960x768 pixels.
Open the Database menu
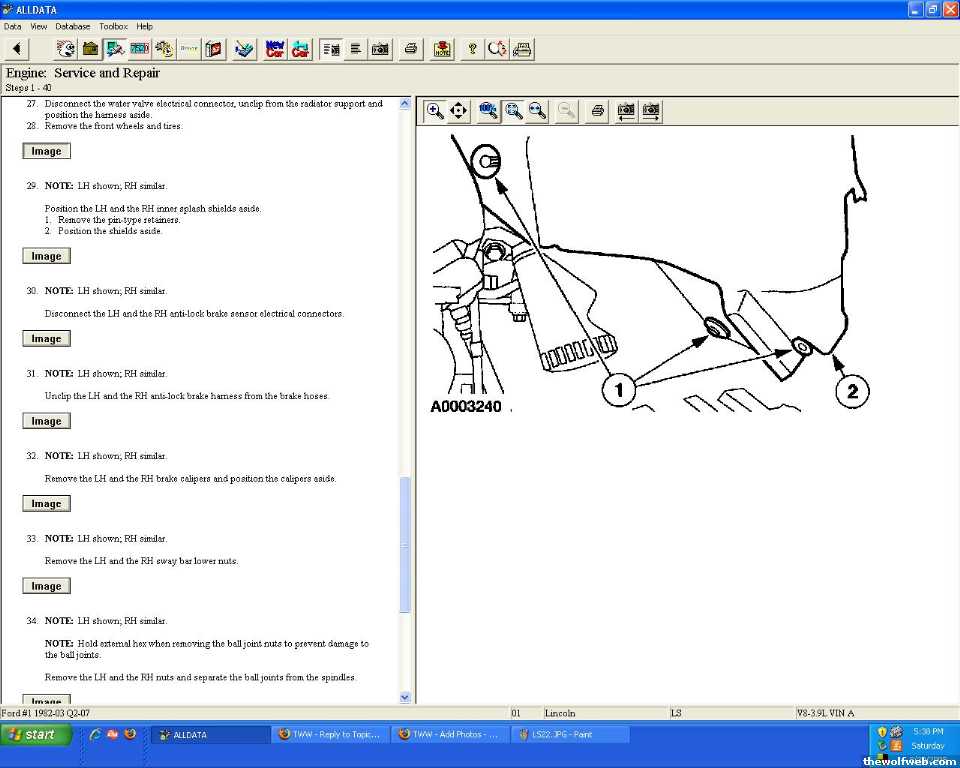click(x=72, y=26)
